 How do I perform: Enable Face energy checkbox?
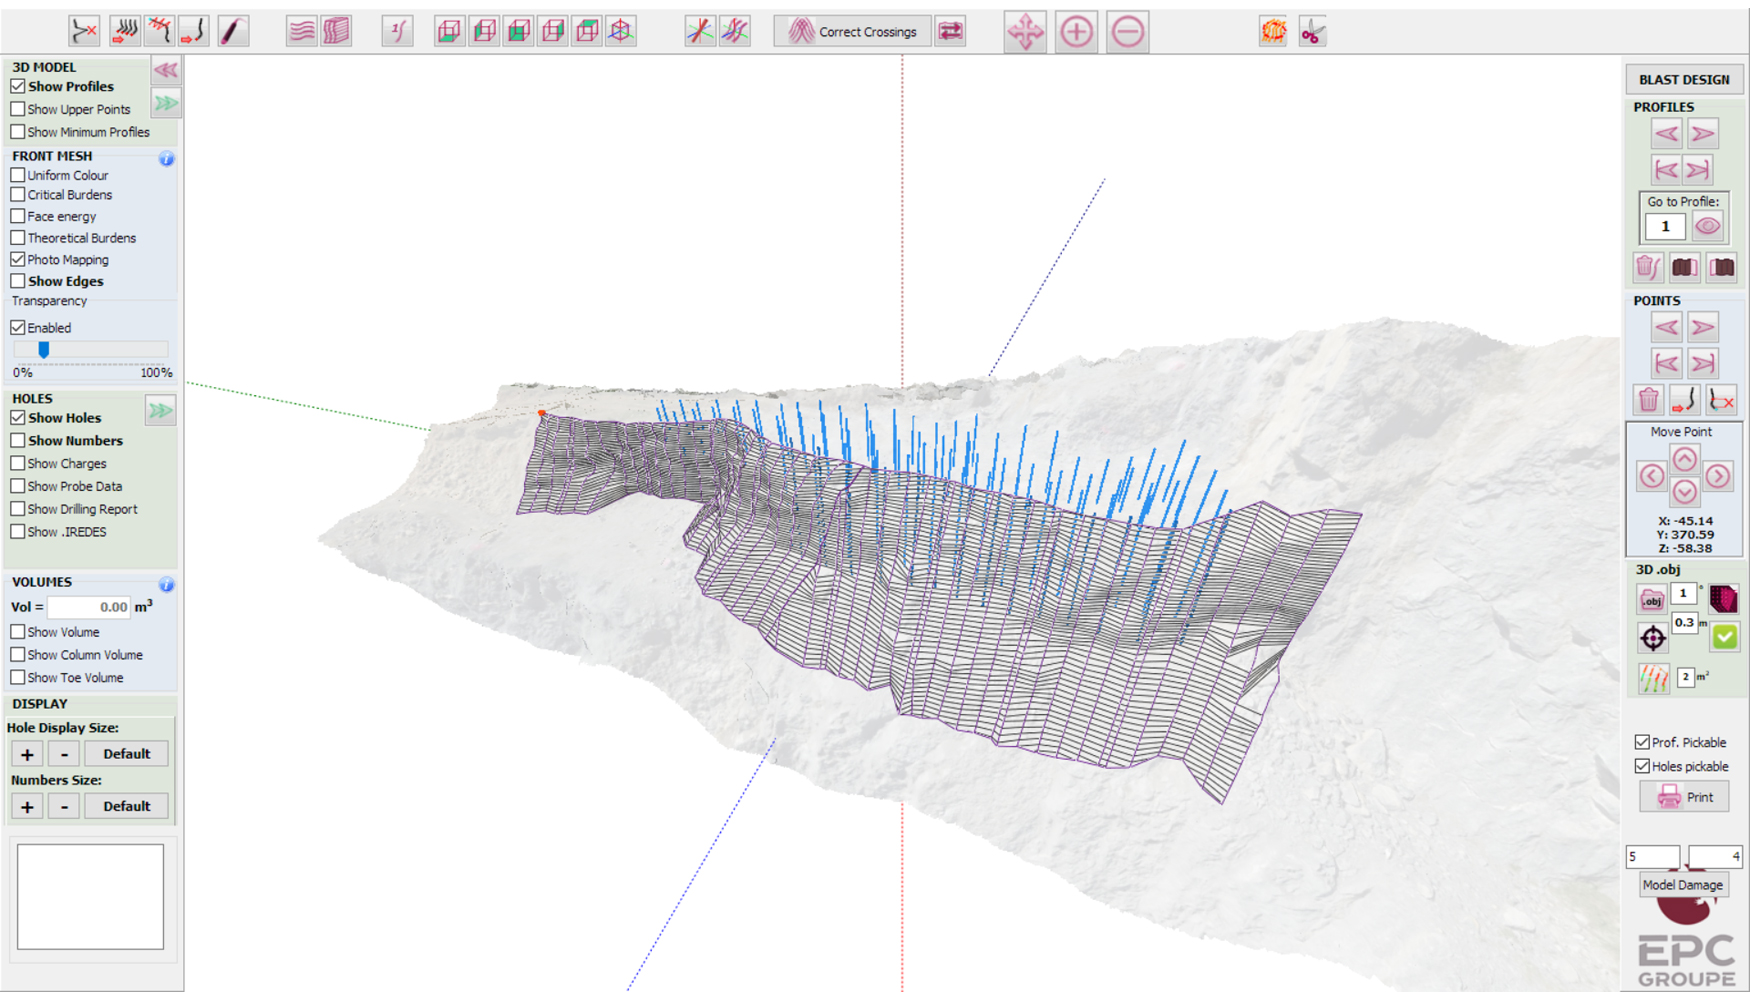point(18,216)
